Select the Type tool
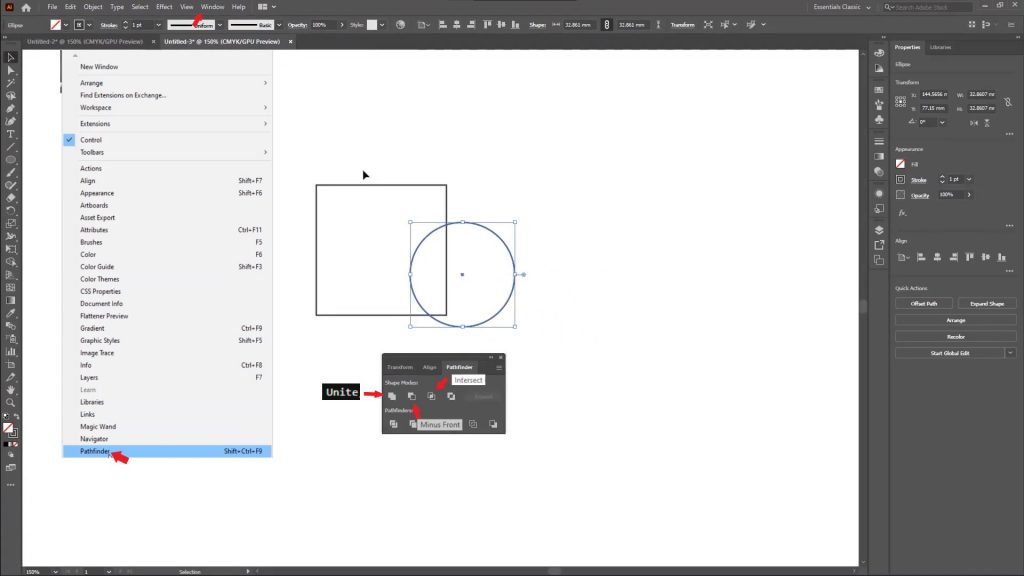 coord(10,134)
